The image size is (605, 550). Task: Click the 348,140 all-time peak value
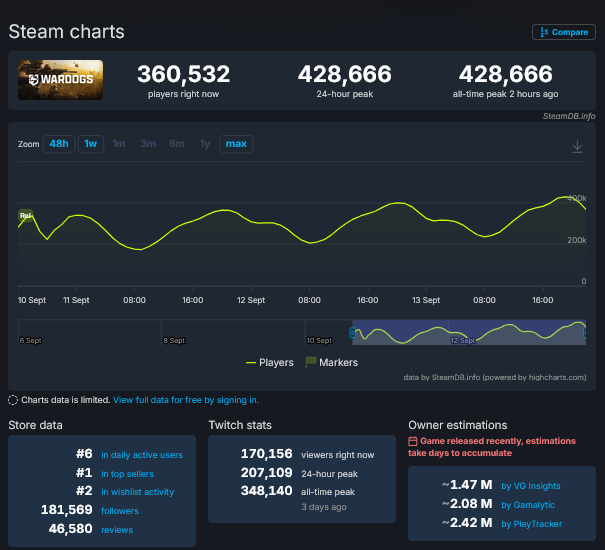pyautogui.click(x=267, y=491)
